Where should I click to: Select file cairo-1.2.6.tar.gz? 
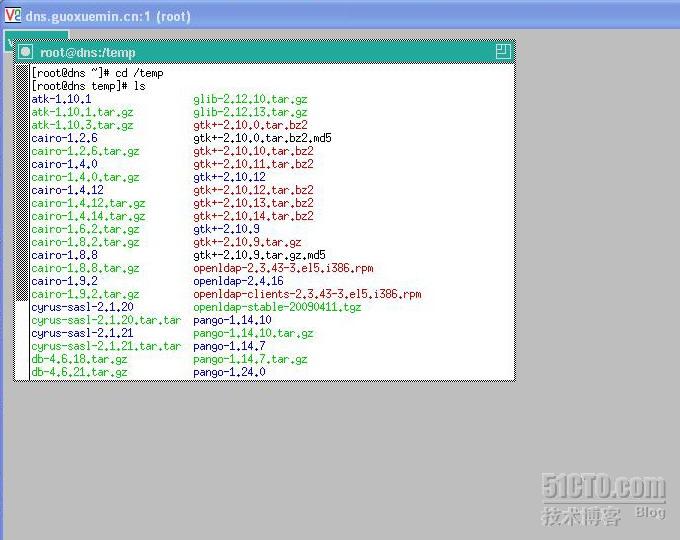pyautogui.click(x=85, y=151)
